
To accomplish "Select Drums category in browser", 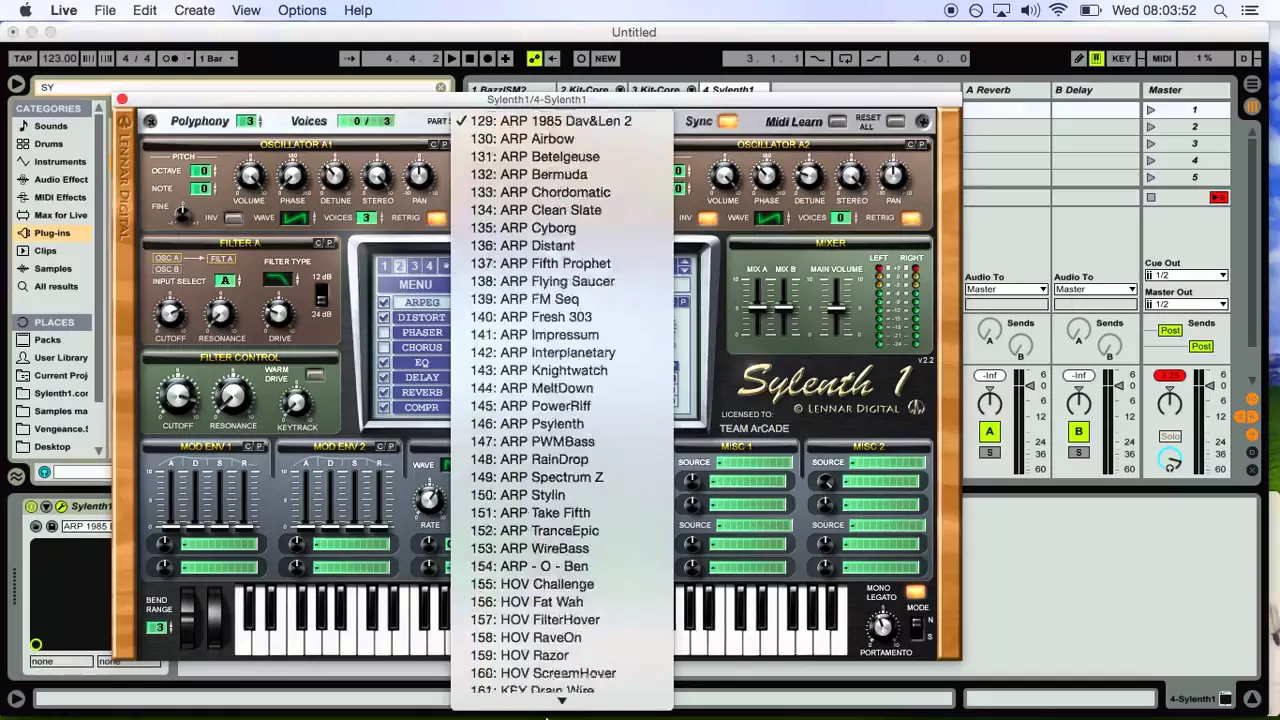I will pos(49,144).
